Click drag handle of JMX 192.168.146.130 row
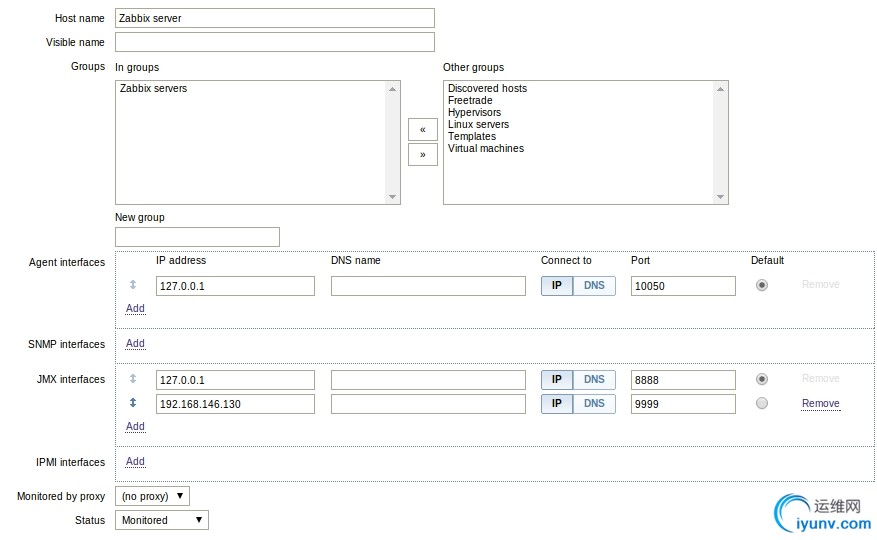Image resolution: width=877 pixels, height=540 pixels. (x=133, y=402)
